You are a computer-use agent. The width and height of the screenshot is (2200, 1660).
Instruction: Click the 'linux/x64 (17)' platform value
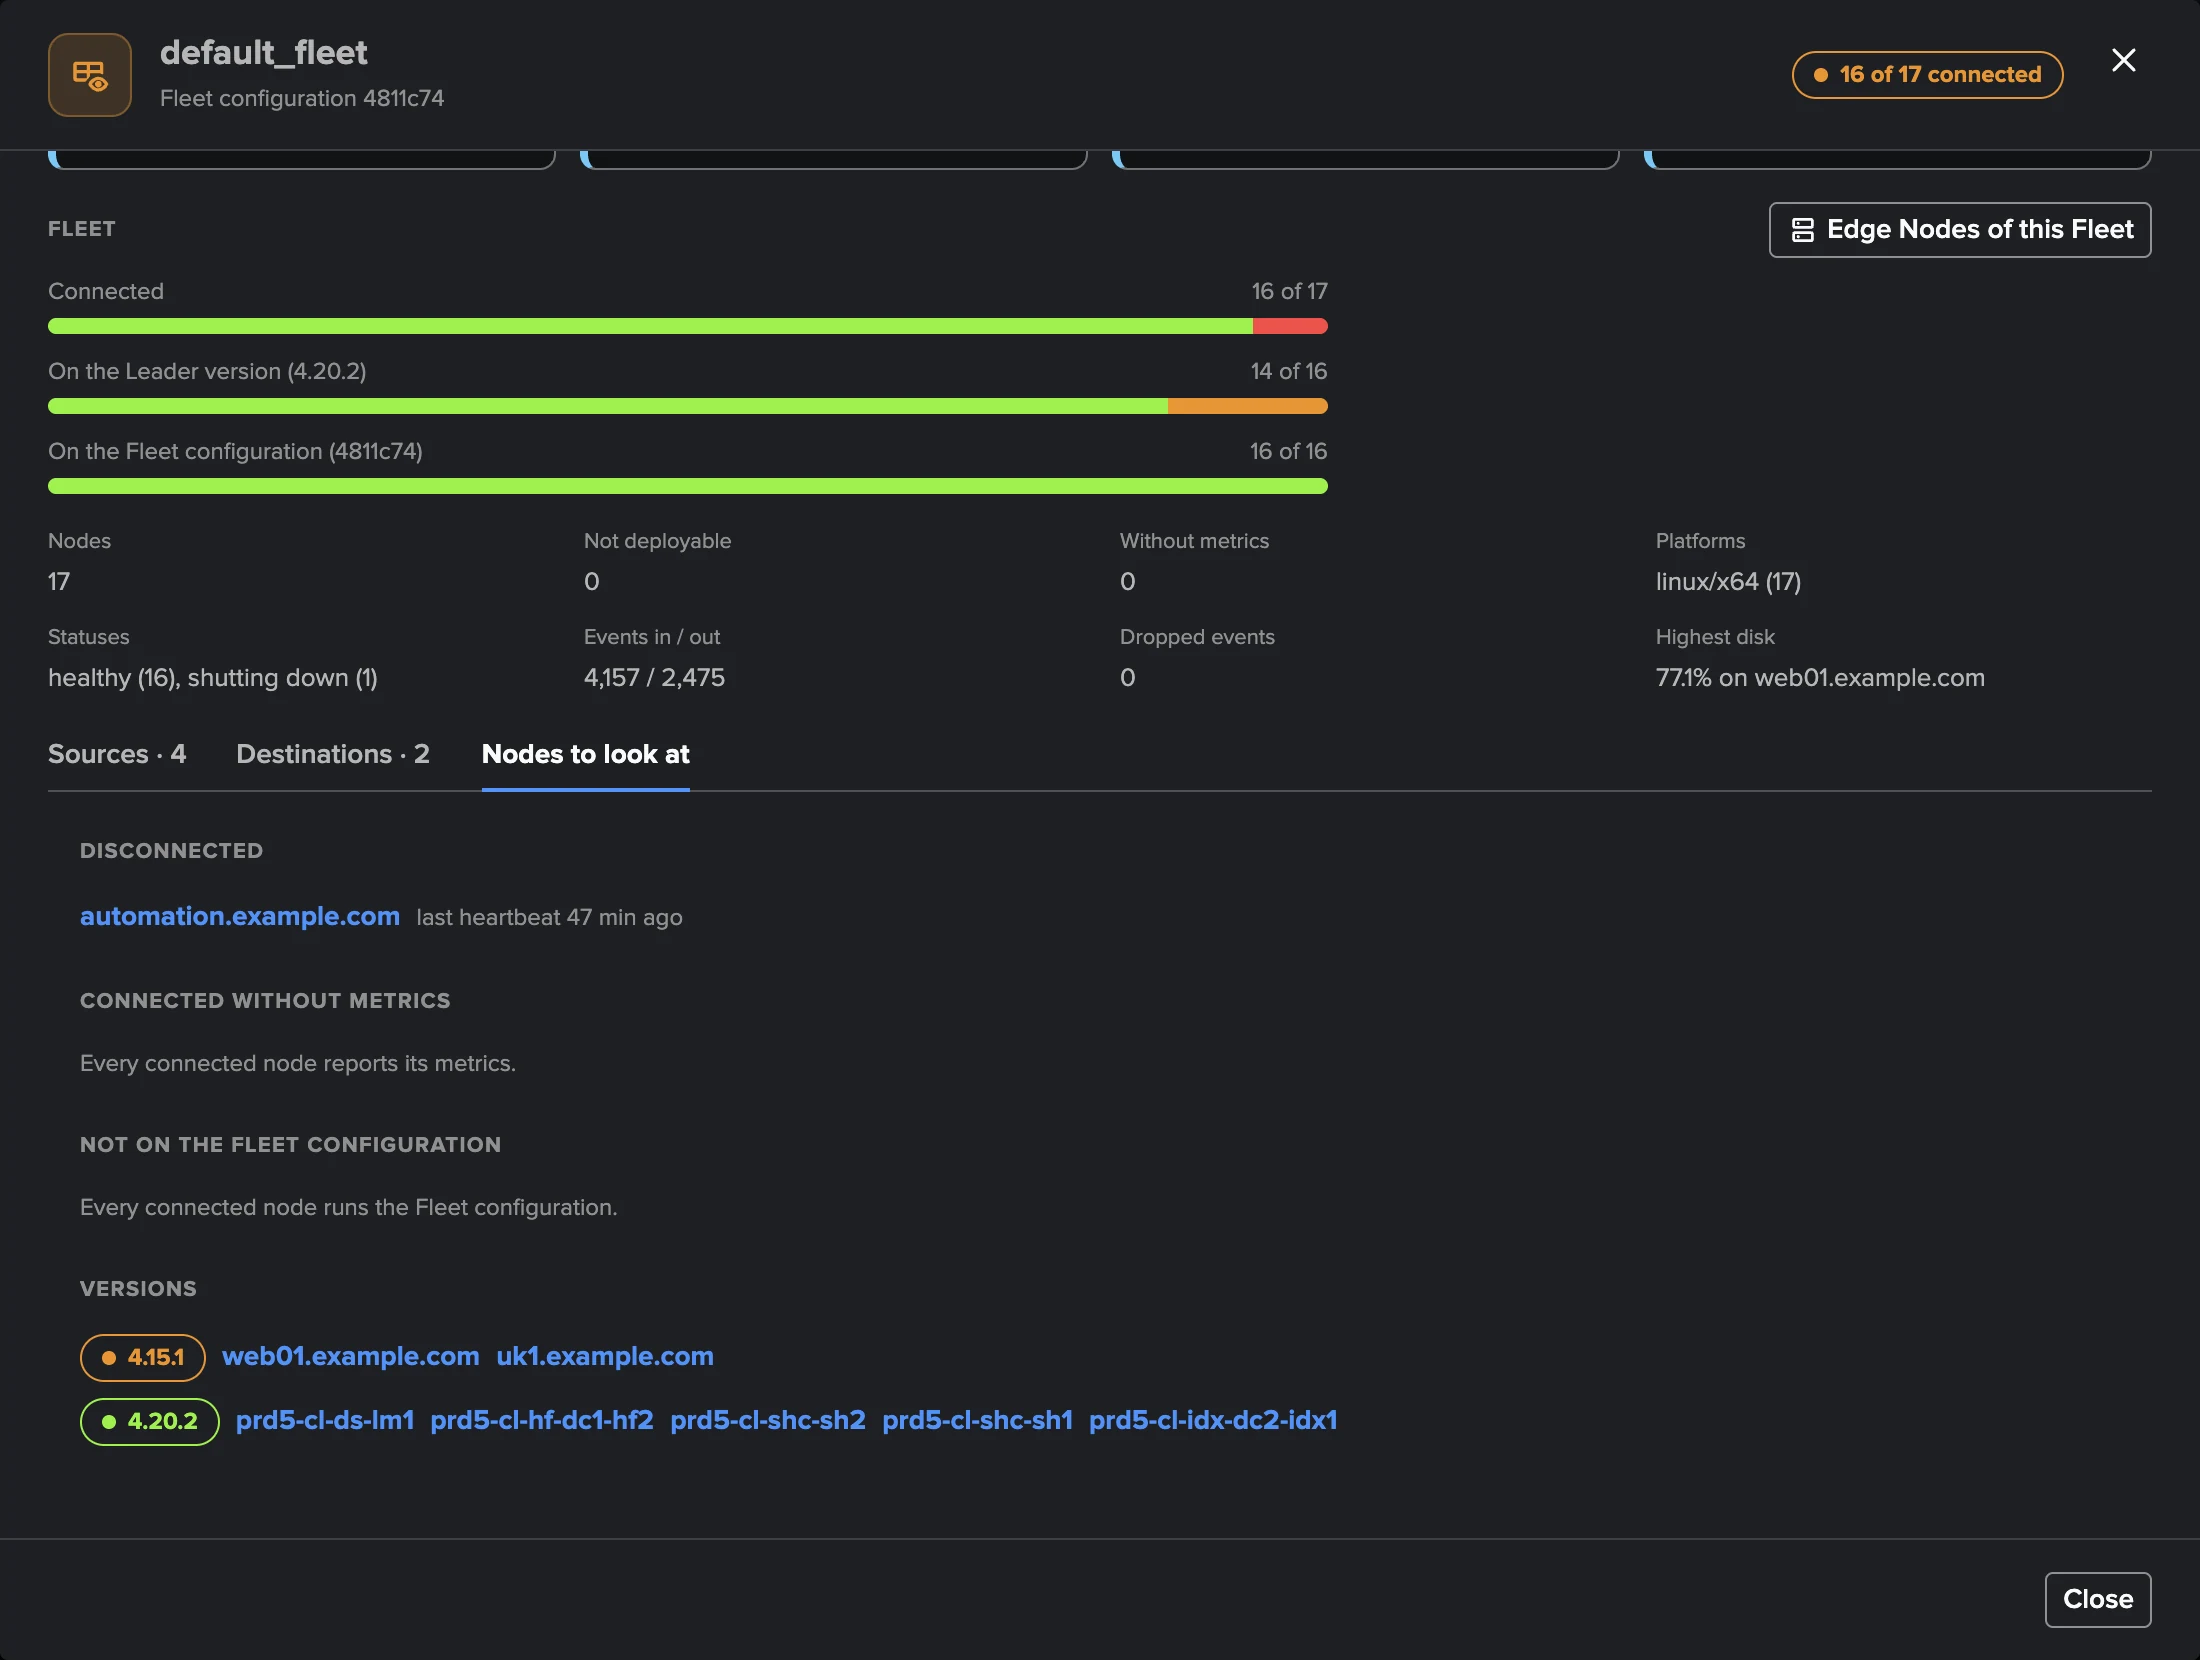pyautogui.click(x=1728, y=581)
